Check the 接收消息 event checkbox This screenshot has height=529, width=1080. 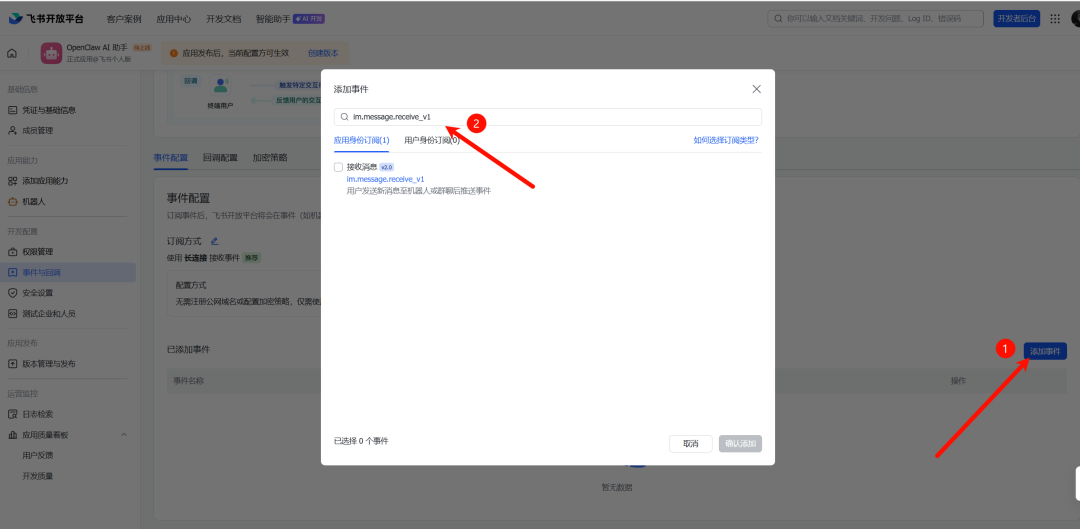338,167
